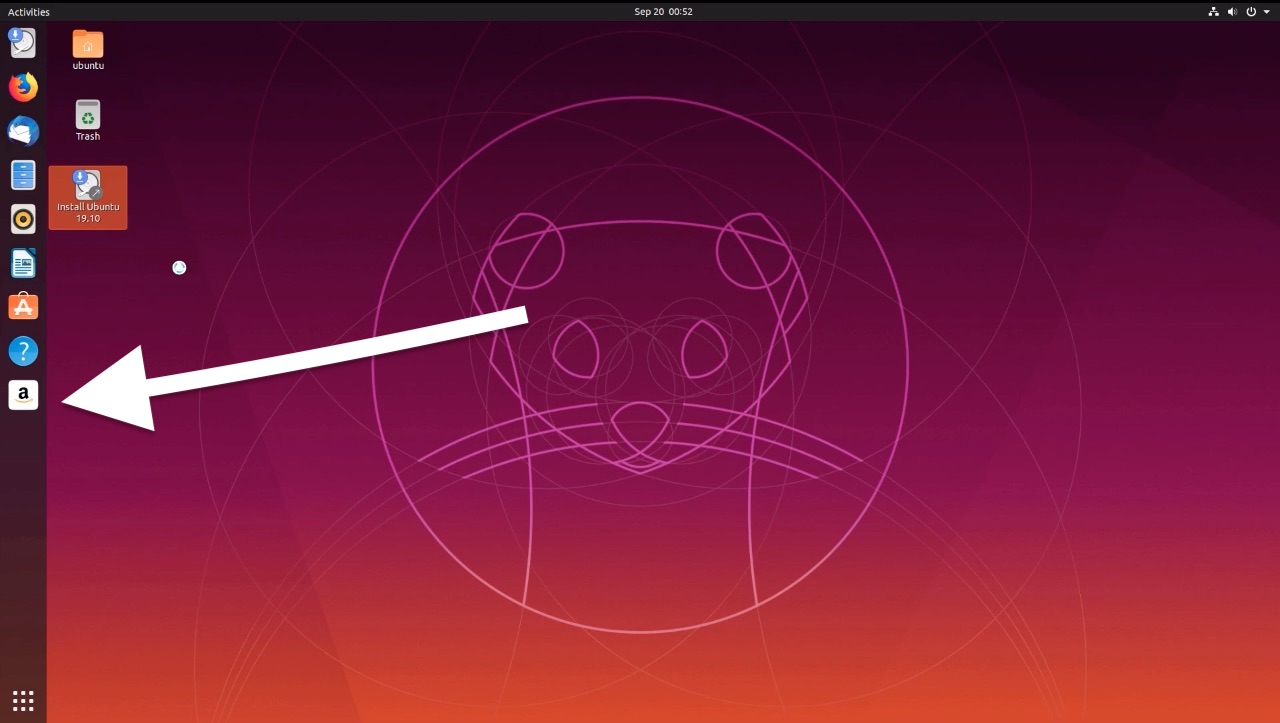Open the Files manager dock icon
The width and height of the screenshot is (1280, 723).
coord(23,175)
